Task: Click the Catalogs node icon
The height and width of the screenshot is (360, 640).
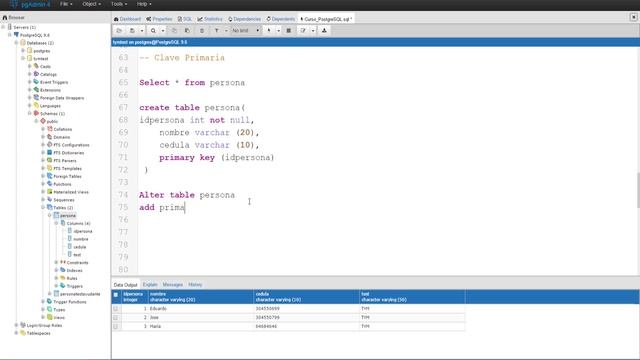Action: 36,74
